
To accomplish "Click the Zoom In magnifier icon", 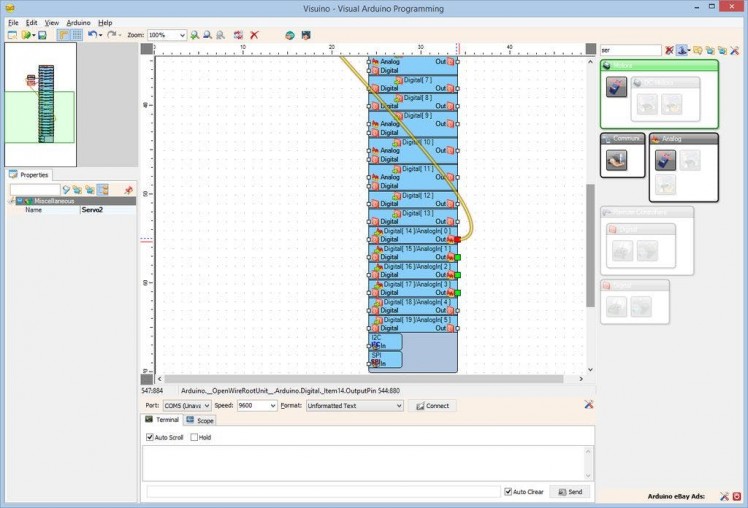I will 195,35.
